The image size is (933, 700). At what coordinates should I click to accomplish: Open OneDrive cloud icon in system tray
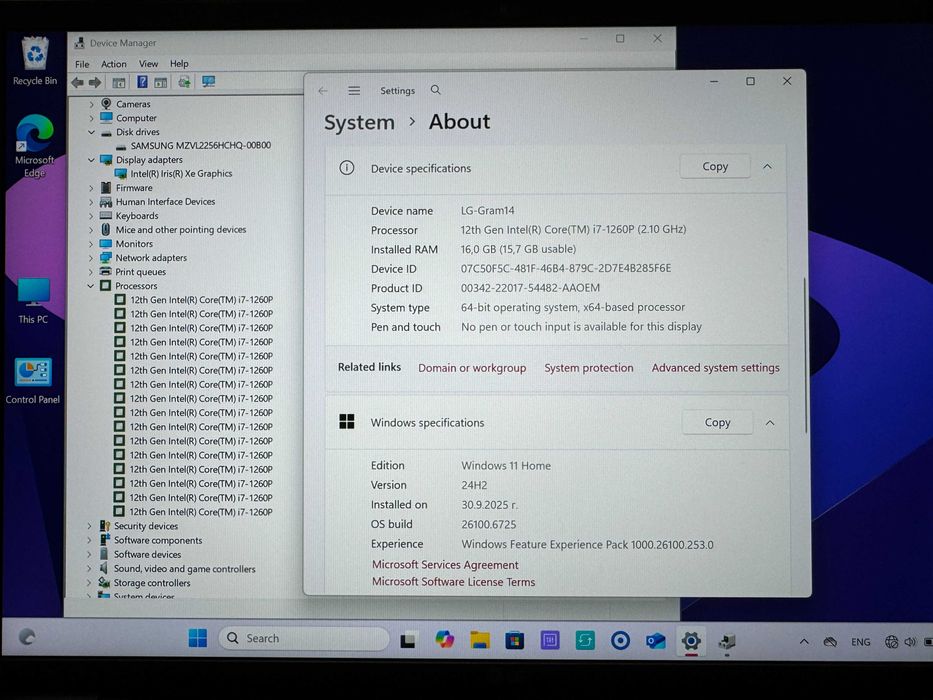pos(830,642)
